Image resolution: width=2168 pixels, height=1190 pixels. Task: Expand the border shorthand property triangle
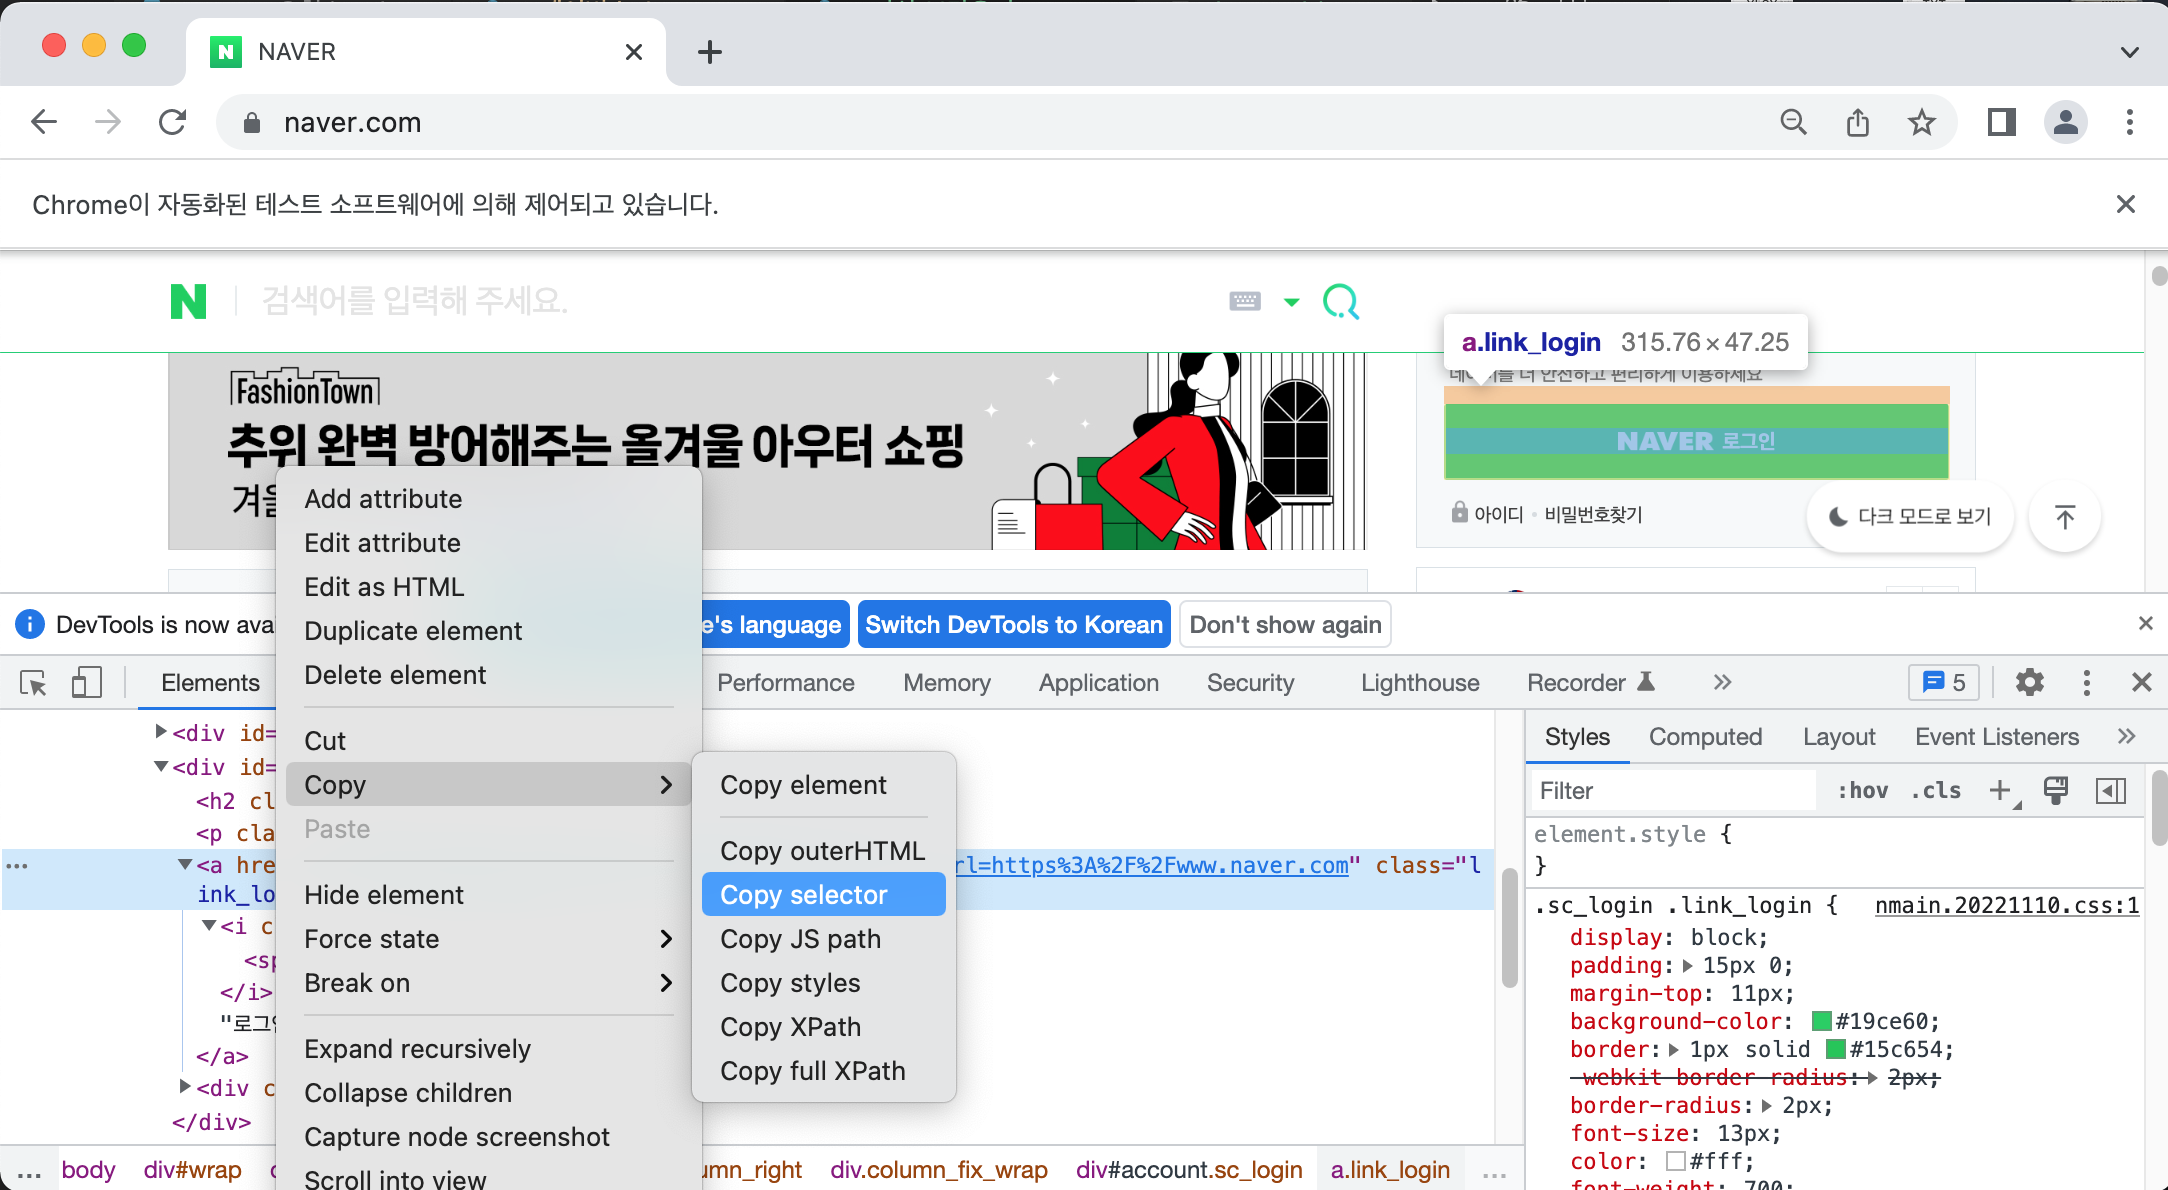pos(1674,1050)
